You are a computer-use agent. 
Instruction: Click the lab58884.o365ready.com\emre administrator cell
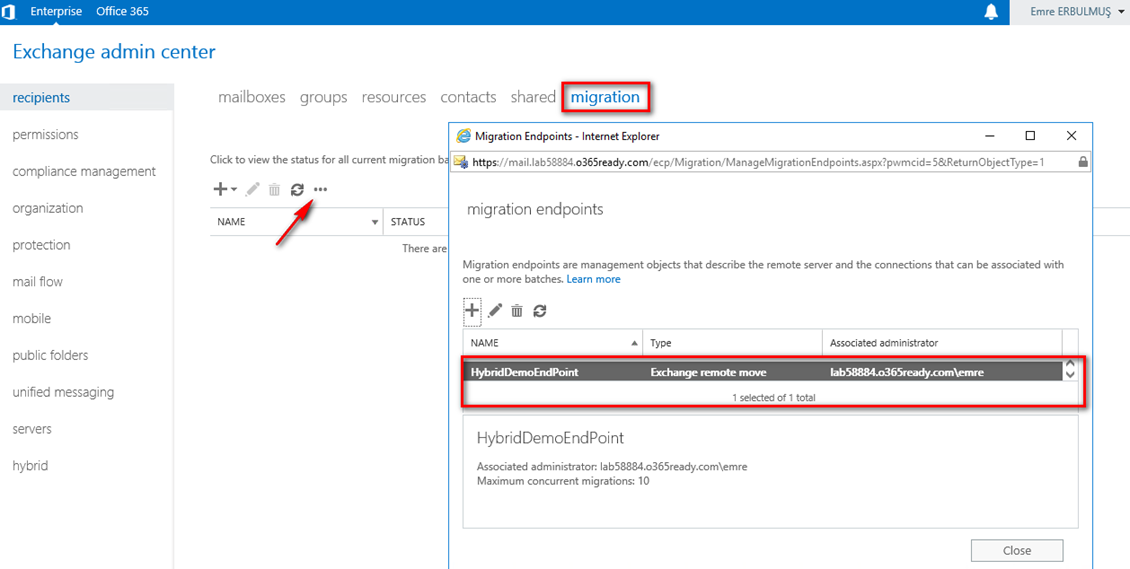tap(909, 372)
